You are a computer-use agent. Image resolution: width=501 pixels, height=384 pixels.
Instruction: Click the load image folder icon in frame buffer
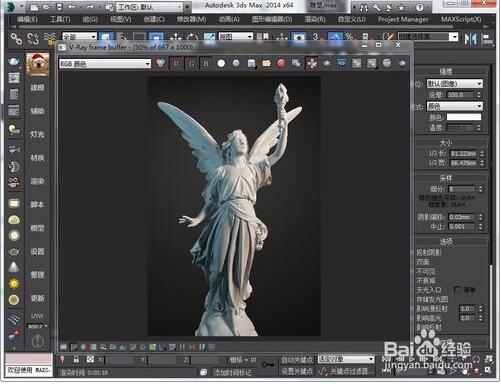[x=266, y=63]
